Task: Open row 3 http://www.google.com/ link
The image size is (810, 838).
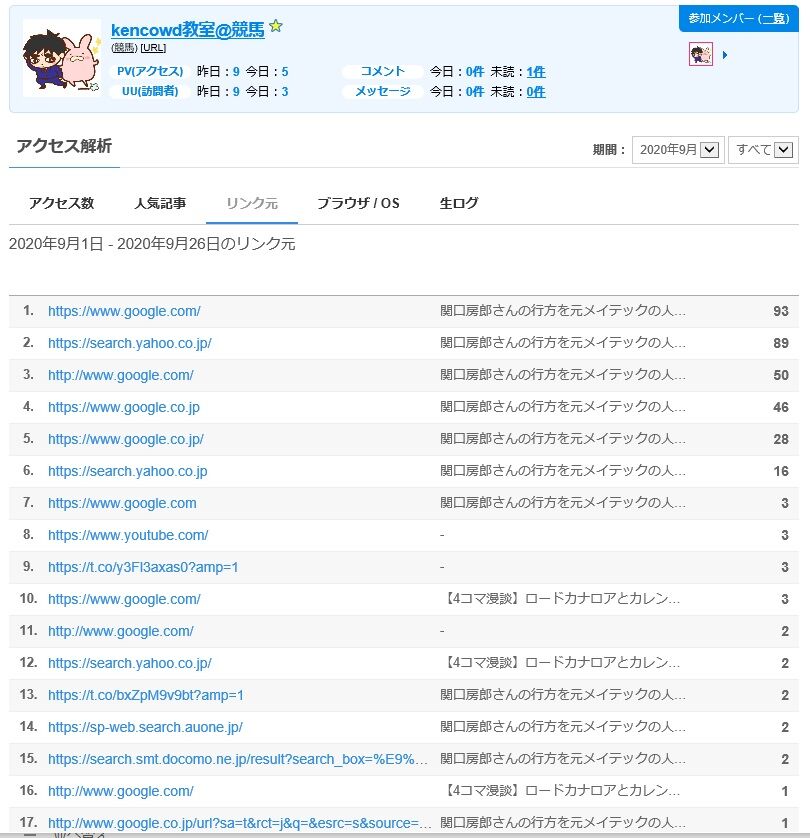Action: tap(121, 375)
